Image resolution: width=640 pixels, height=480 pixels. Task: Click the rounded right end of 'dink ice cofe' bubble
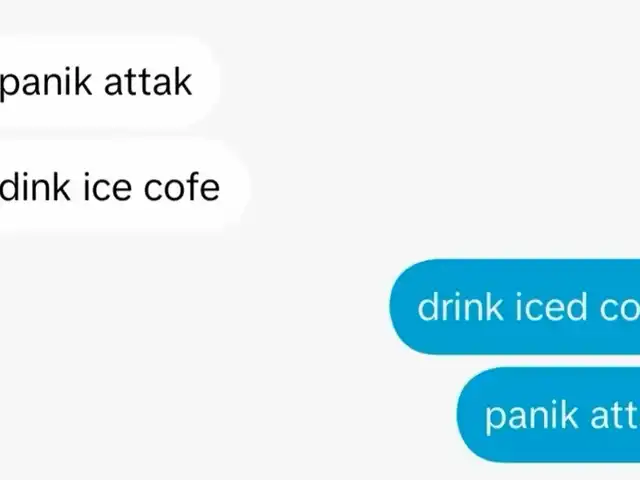pos(236,187)
